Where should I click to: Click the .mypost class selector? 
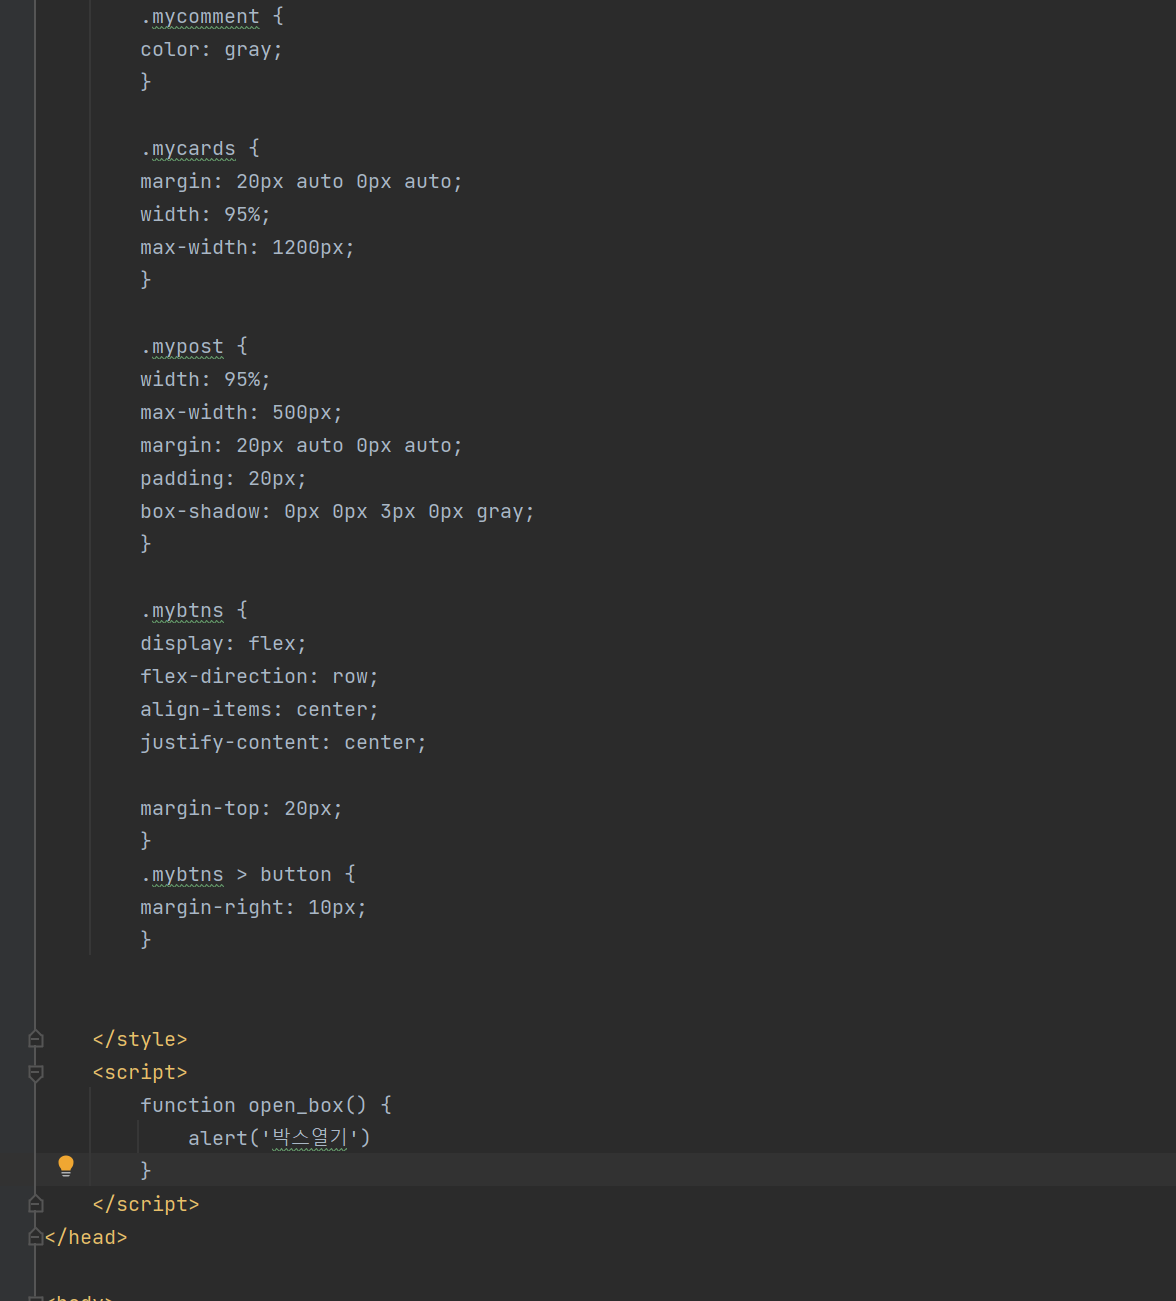click(182, 347)
